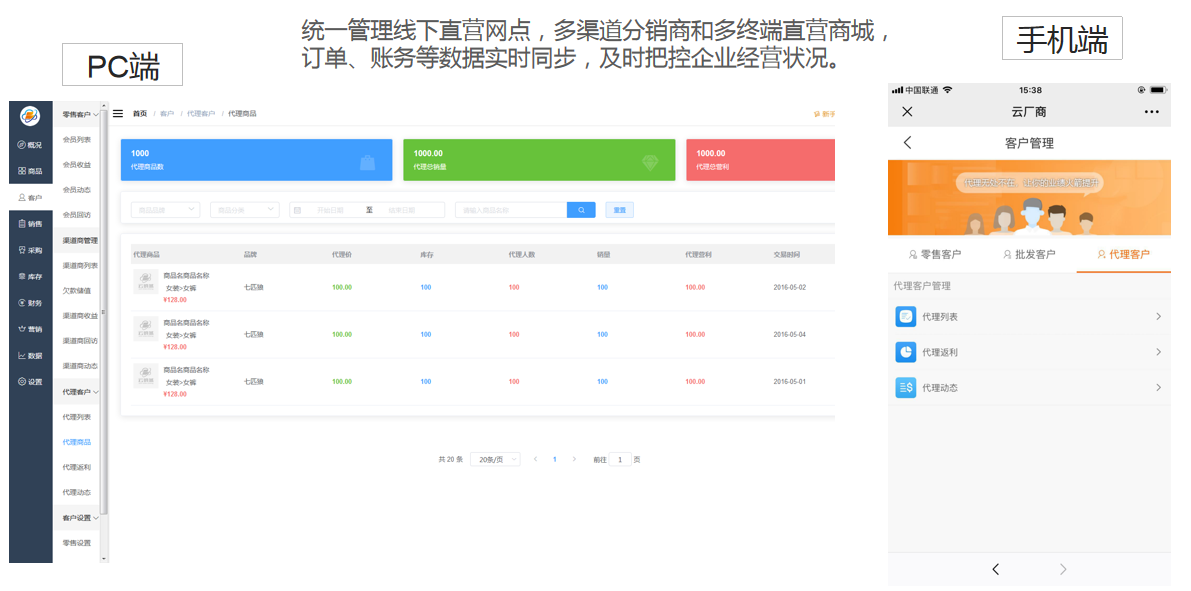Collapse the 代理客户 menu group
This screenshot has width=1191, height=591.
point(81,392)
